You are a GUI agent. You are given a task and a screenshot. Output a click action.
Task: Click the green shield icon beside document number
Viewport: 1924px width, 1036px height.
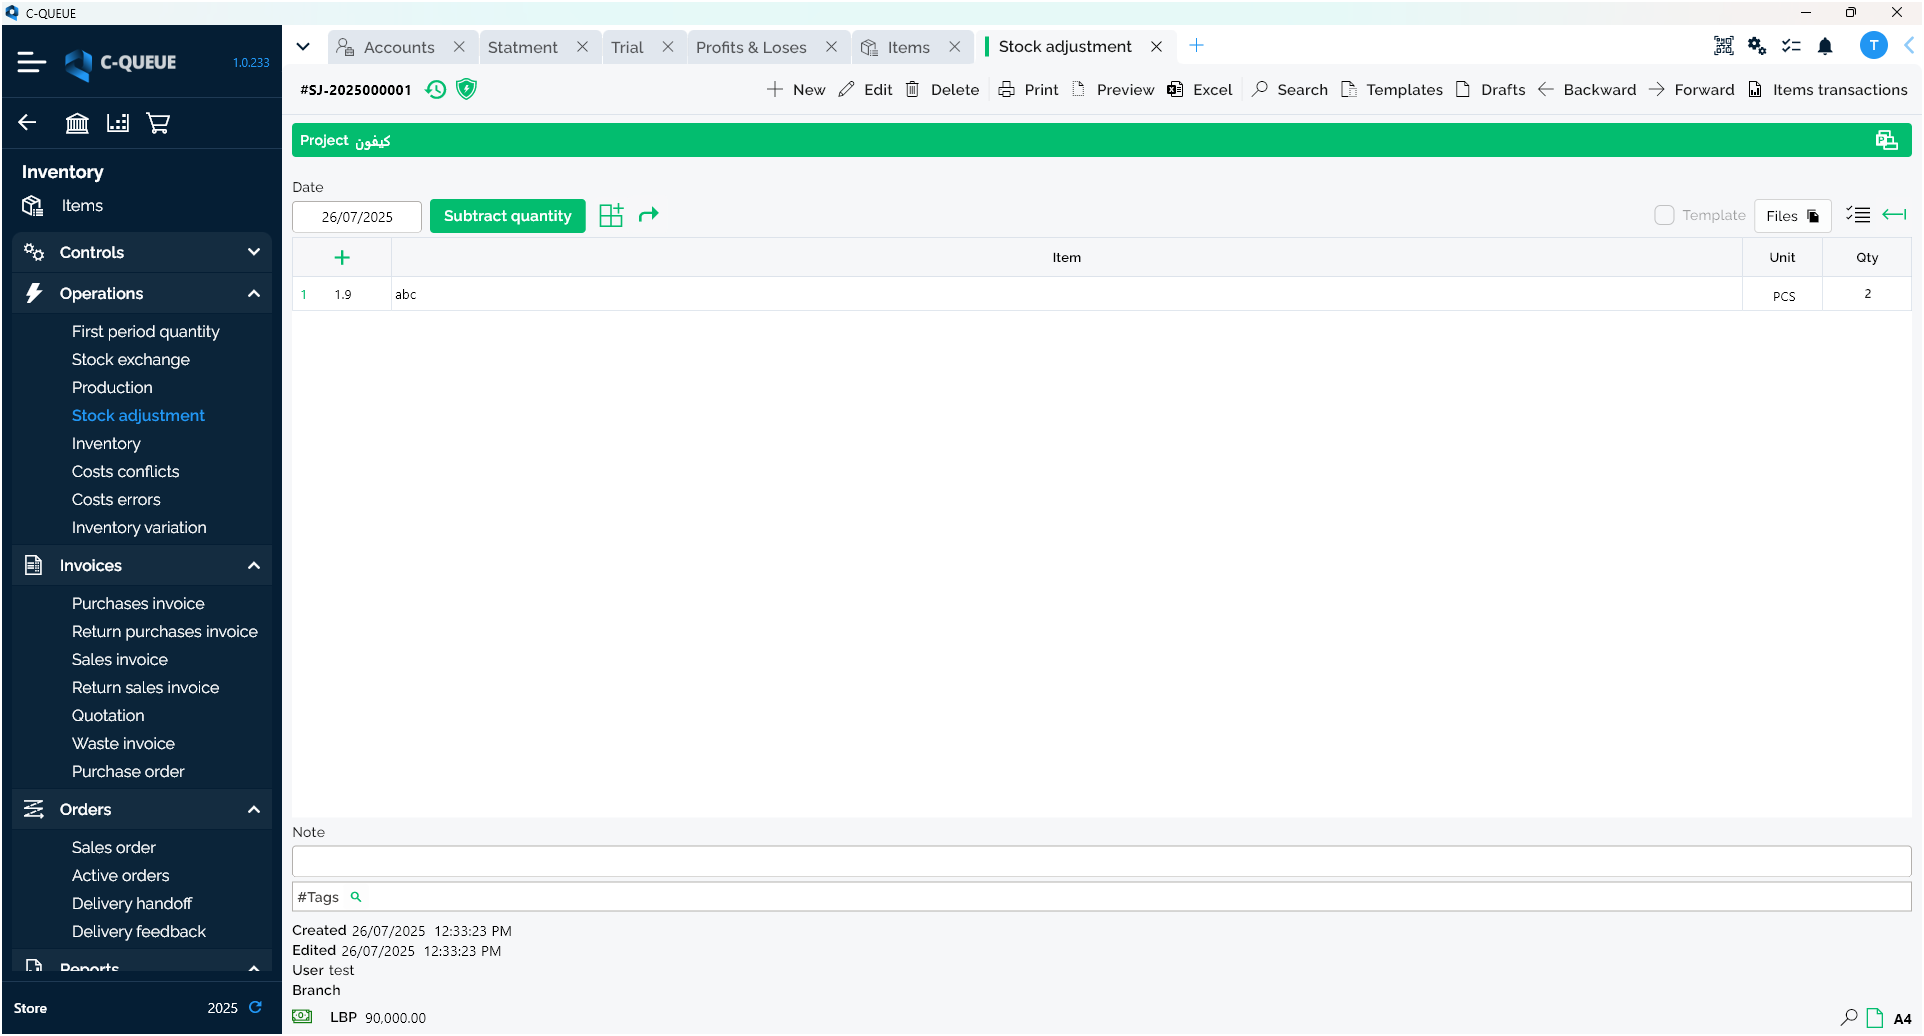coord(466,89)
